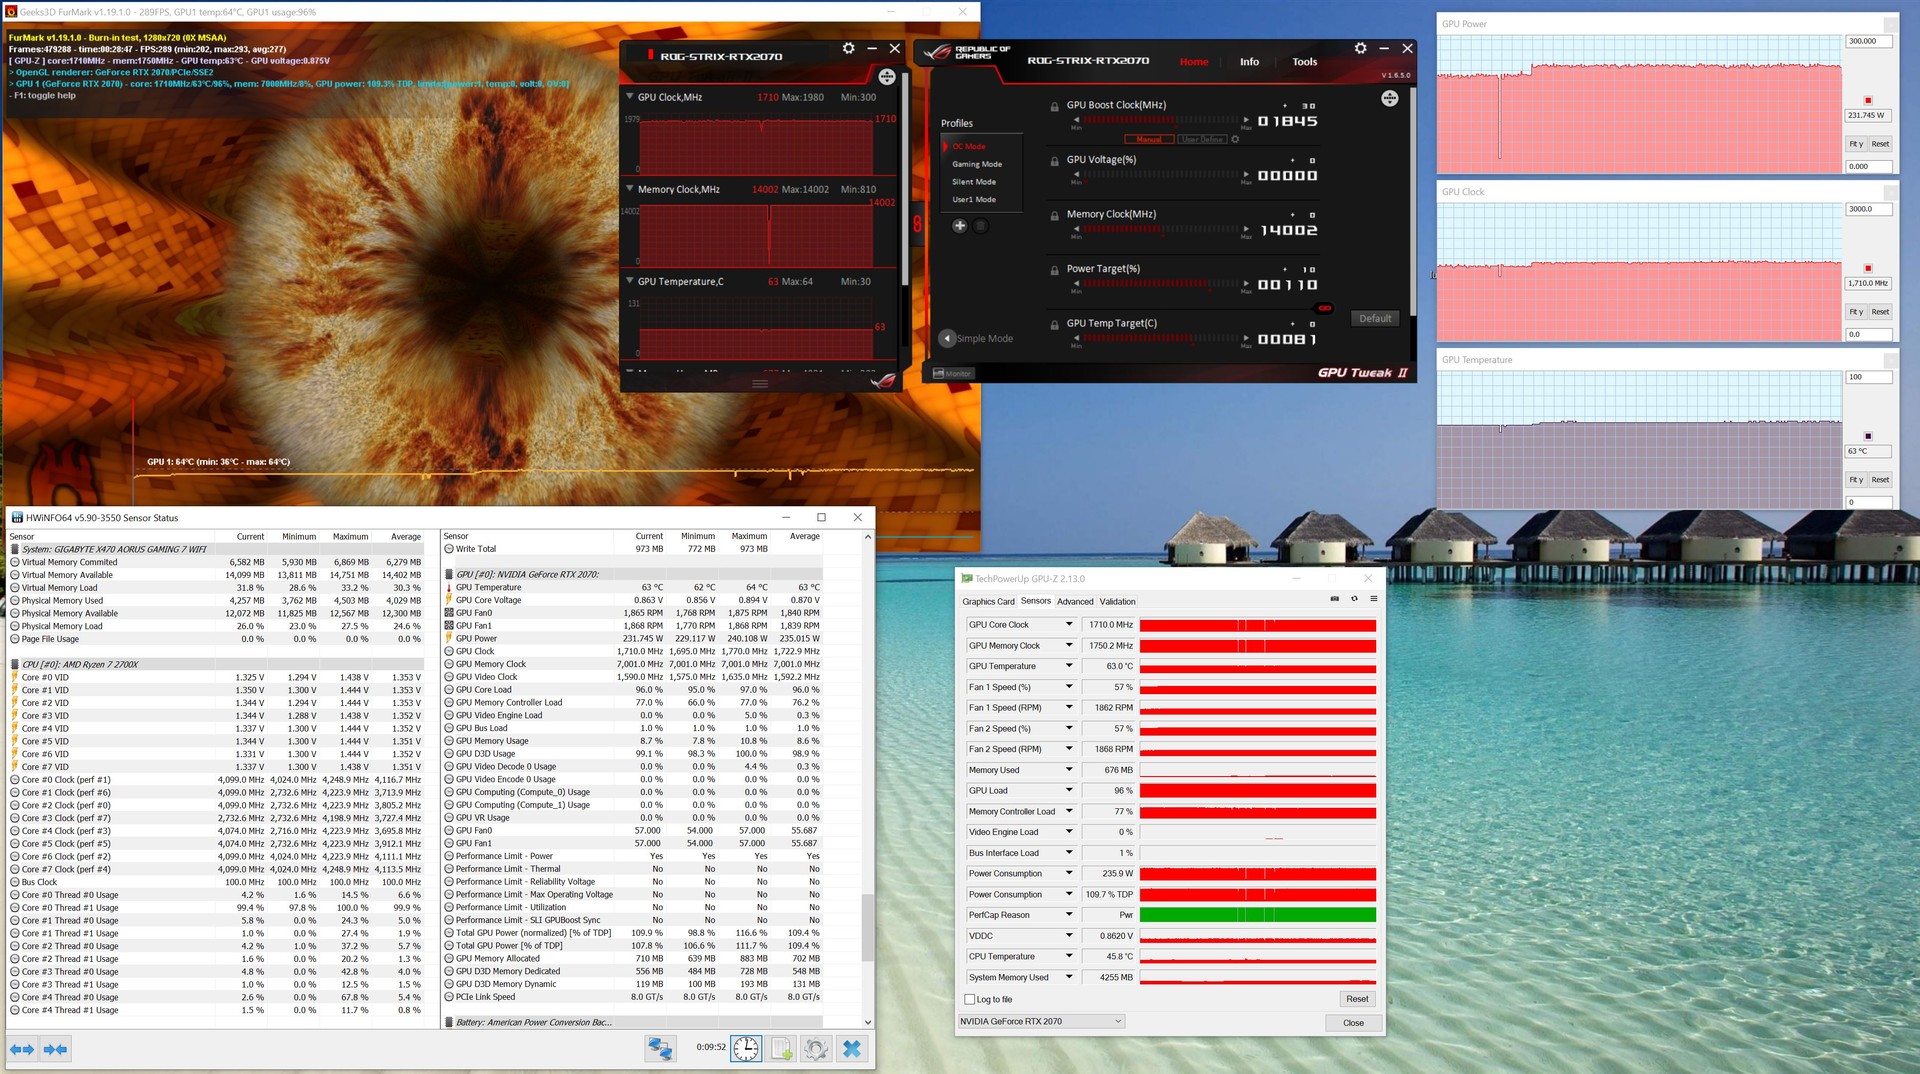Open GPU Temperature sensor dropdown in GPU-Z
The width and height of the screenshot is (1920, 1074).
(1069, 666)
